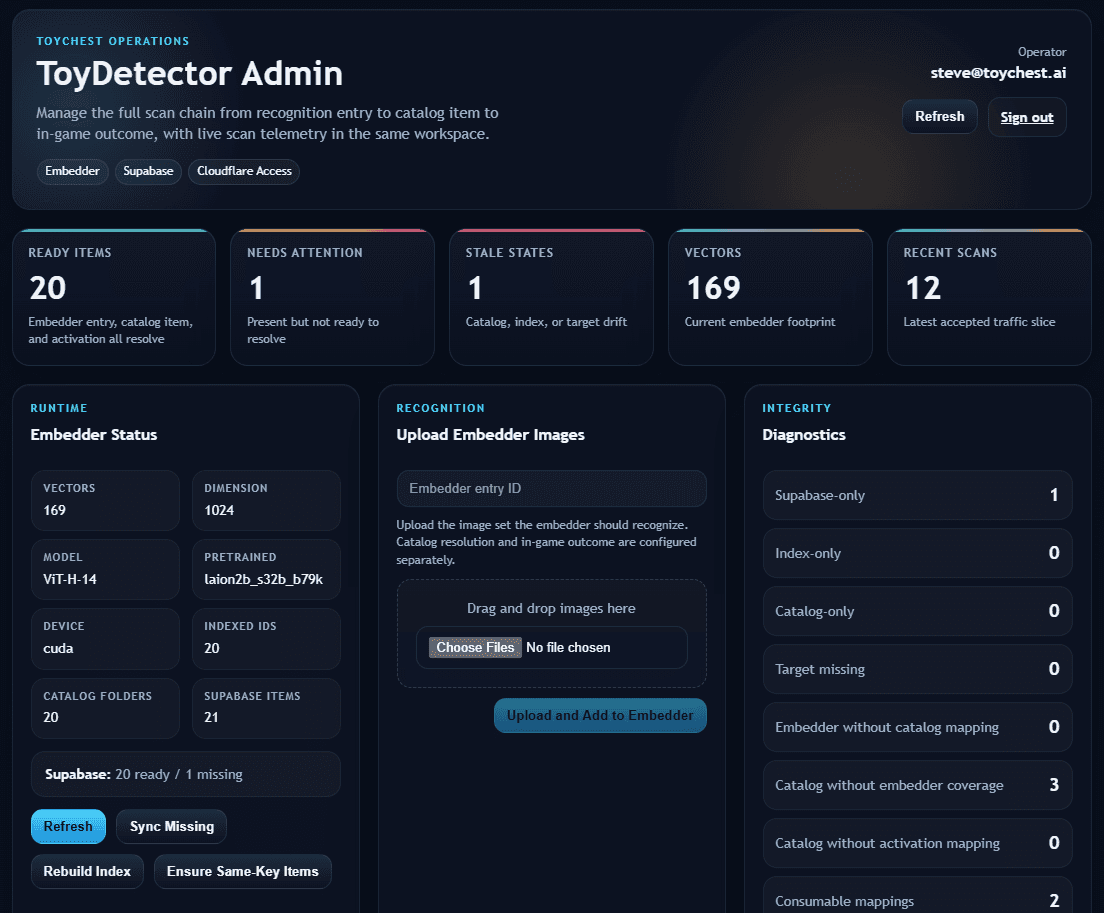Click the Stale States card
The image size is (1104, 913).
point(551,297)
